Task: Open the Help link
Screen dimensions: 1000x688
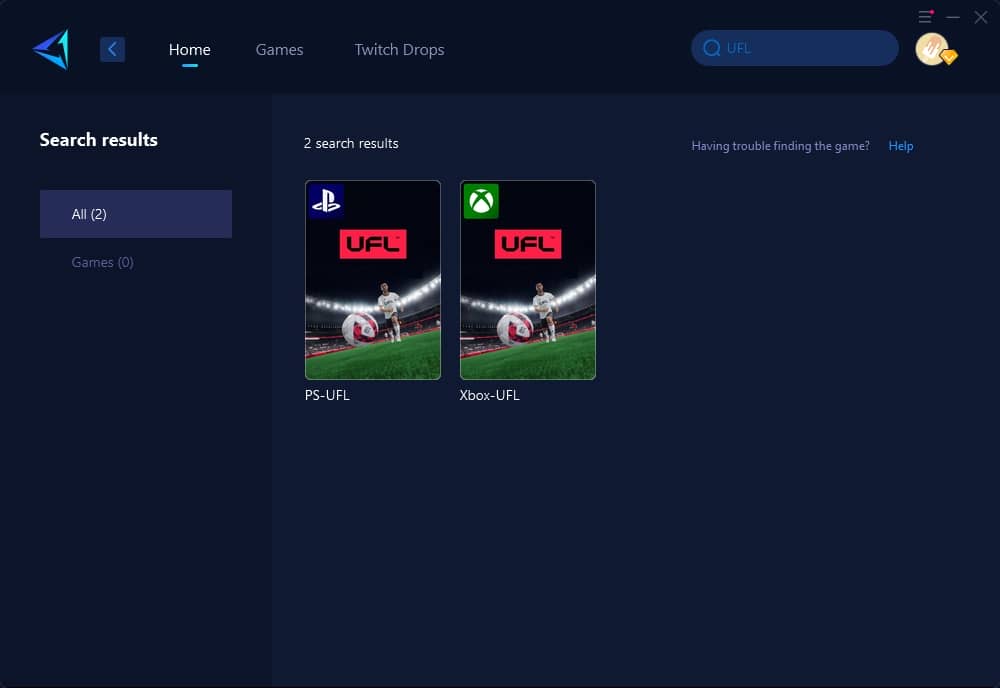Action: coord(900,146)
